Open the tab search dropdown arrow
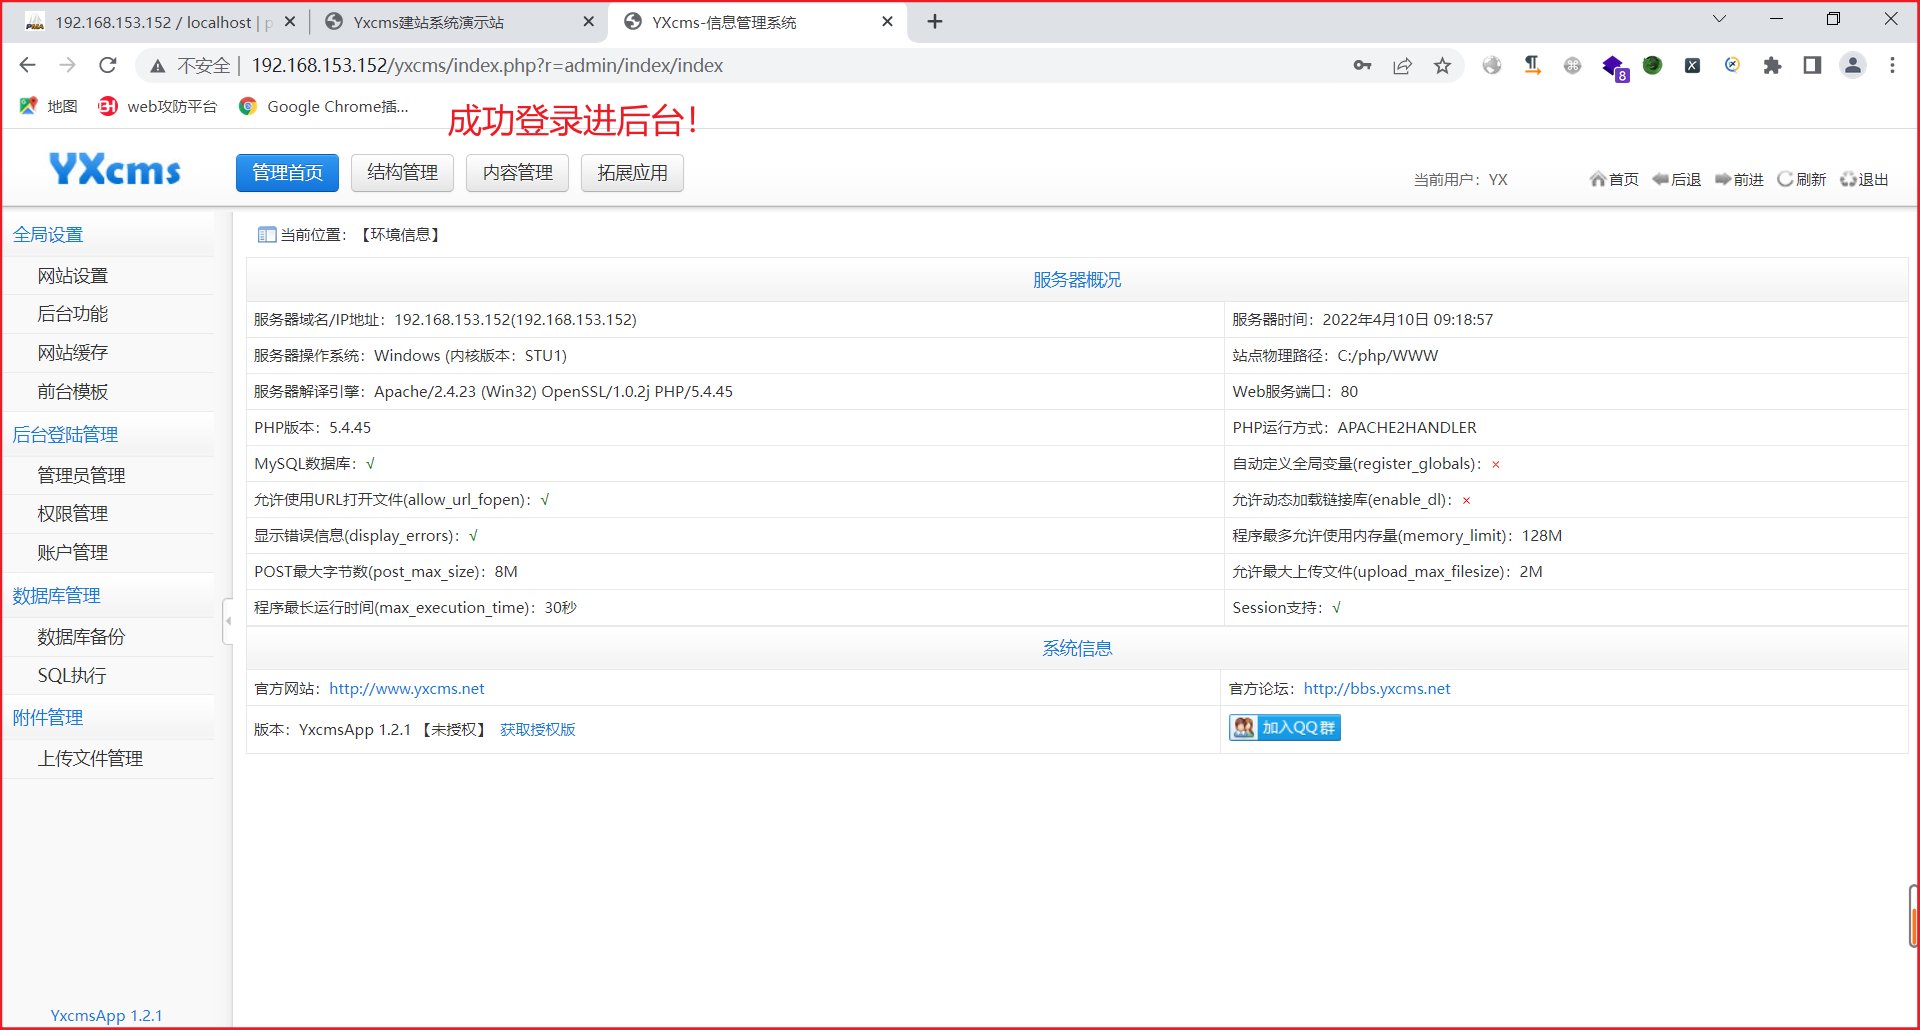The image size is (1920, 1030). 1719,19
